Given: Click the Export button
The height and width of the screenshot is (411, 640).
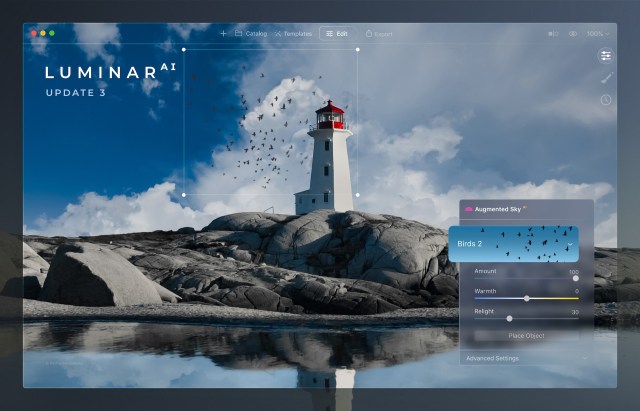Looking at the screenshot, I should [379, 33].
